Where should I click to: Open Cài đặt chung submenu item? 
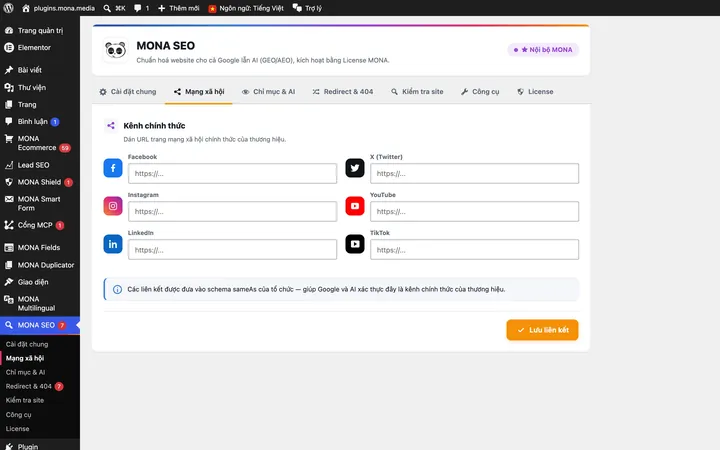point(27,344)
